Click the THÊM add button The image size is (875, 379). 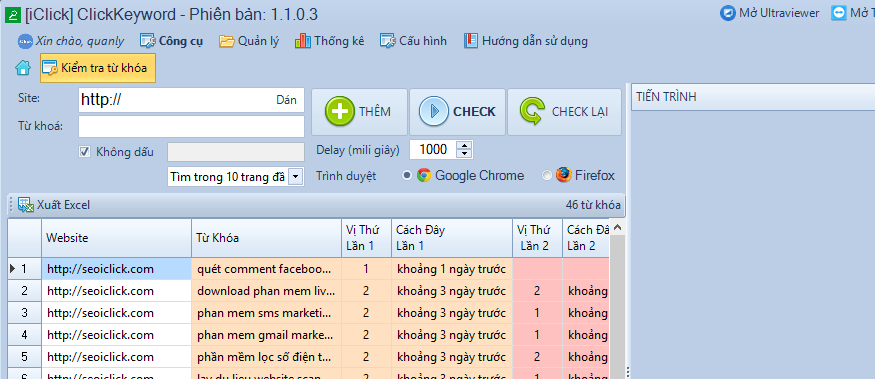click(359, 112)
